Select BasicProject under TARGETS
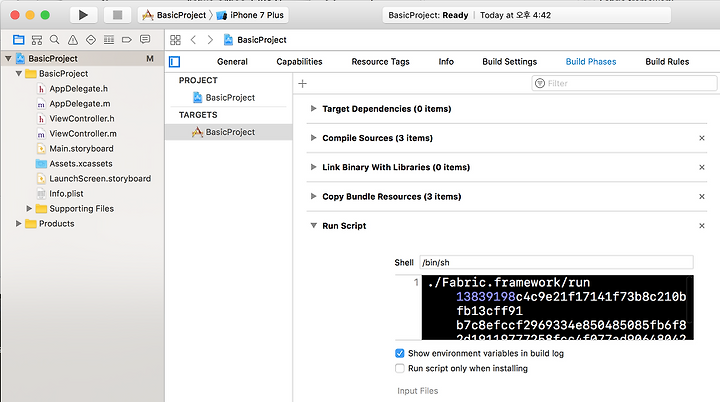This screenshot has width=720, height=402. (229, 132)
